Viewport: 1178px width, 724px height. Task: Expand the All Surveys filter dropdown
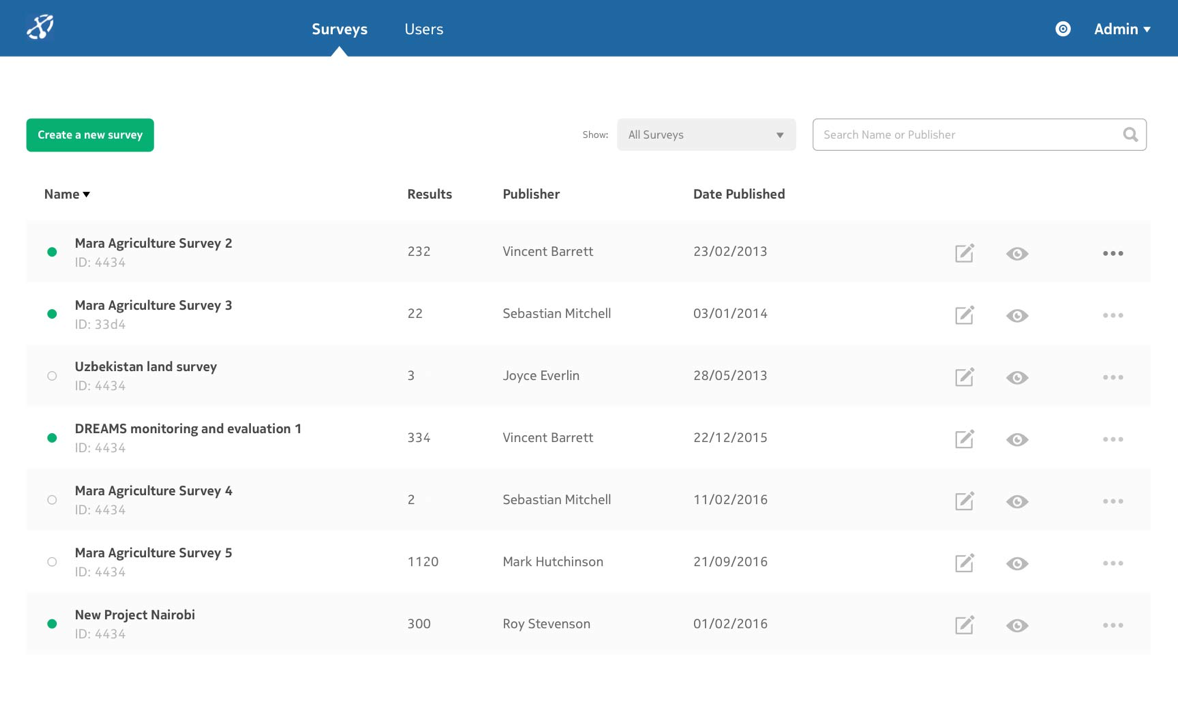[x=706, y=135]
